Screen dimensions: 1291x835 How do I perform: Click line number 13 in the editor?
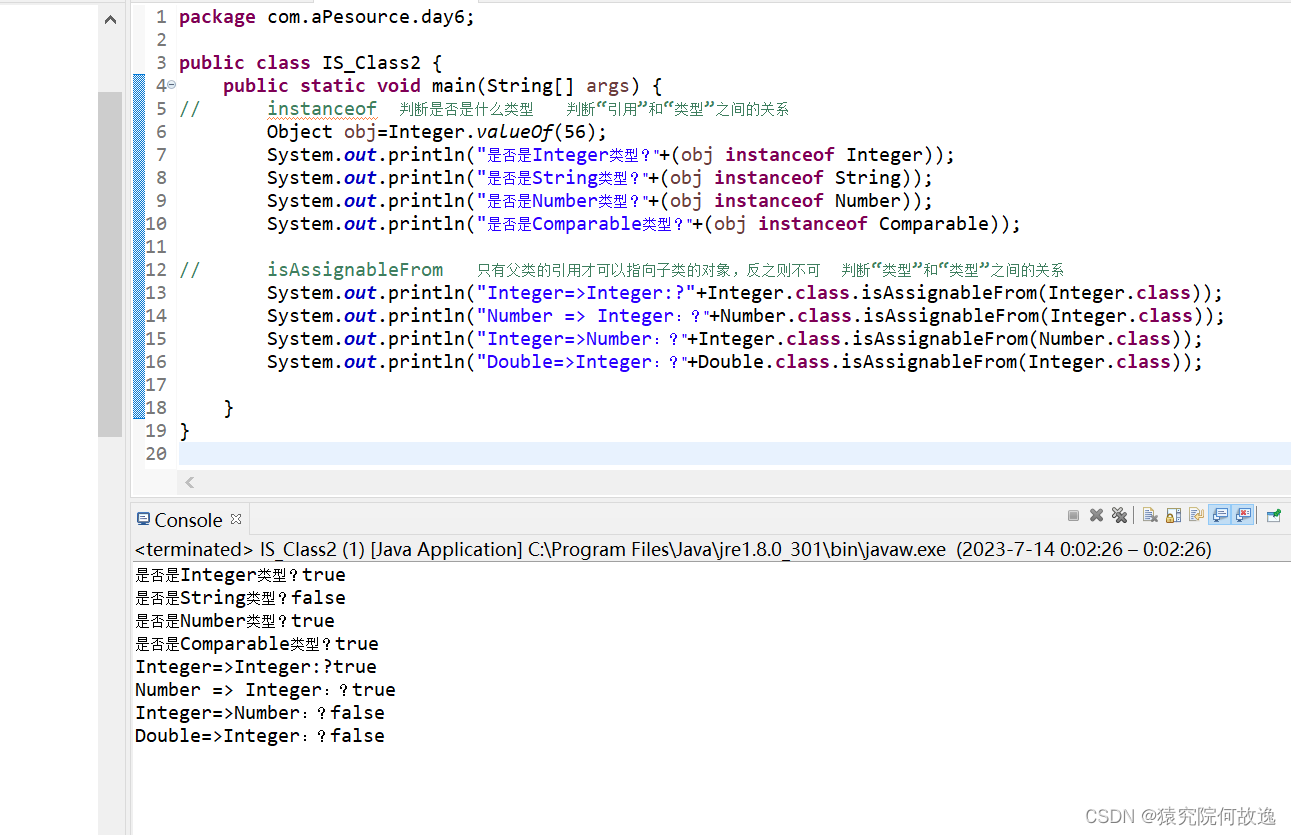[155, 292]
